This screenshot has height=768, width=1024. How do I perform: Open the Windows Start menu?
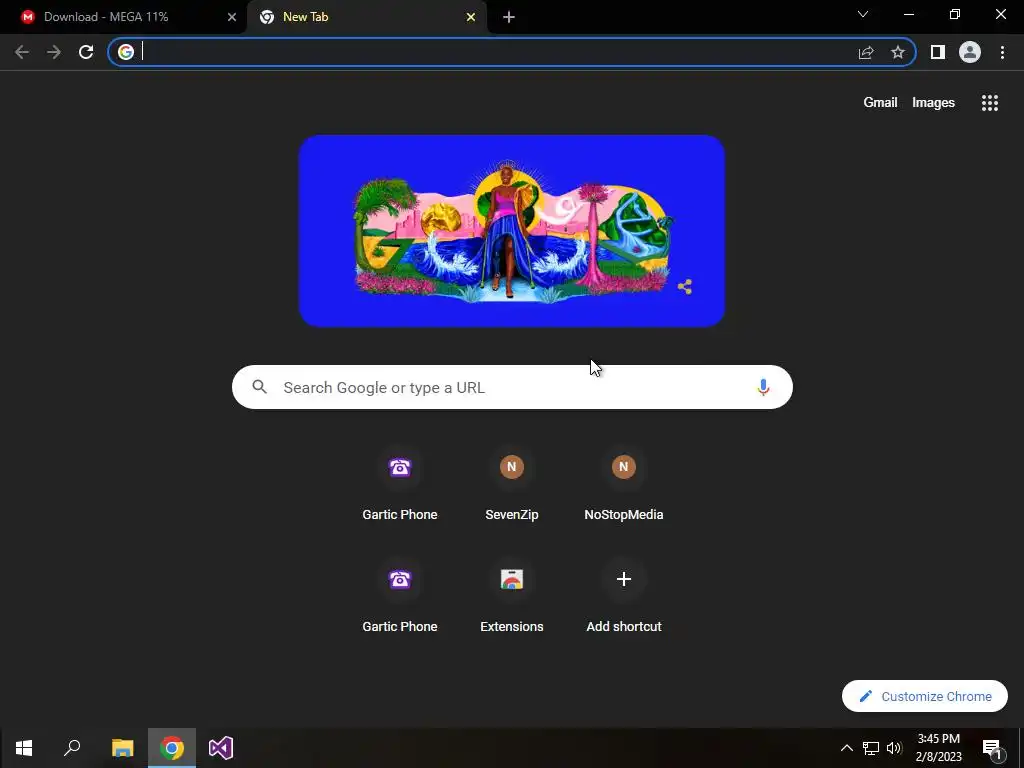tap(24, 748)
